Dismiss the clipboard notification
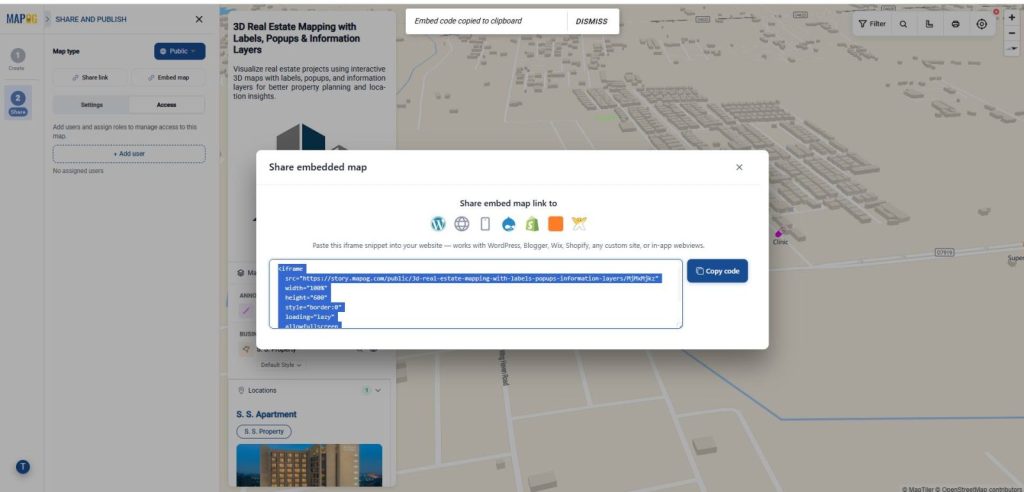Screen dimensions: 1024x492 click(591, 22)
